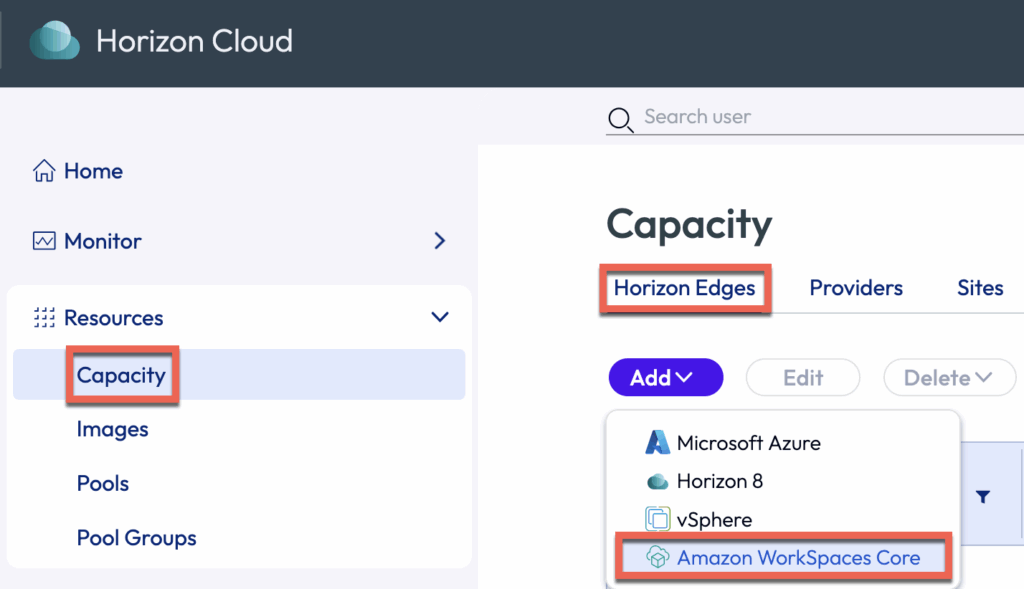
Task: Open the Delete dropdown button
Action: [x=949, y=378]
